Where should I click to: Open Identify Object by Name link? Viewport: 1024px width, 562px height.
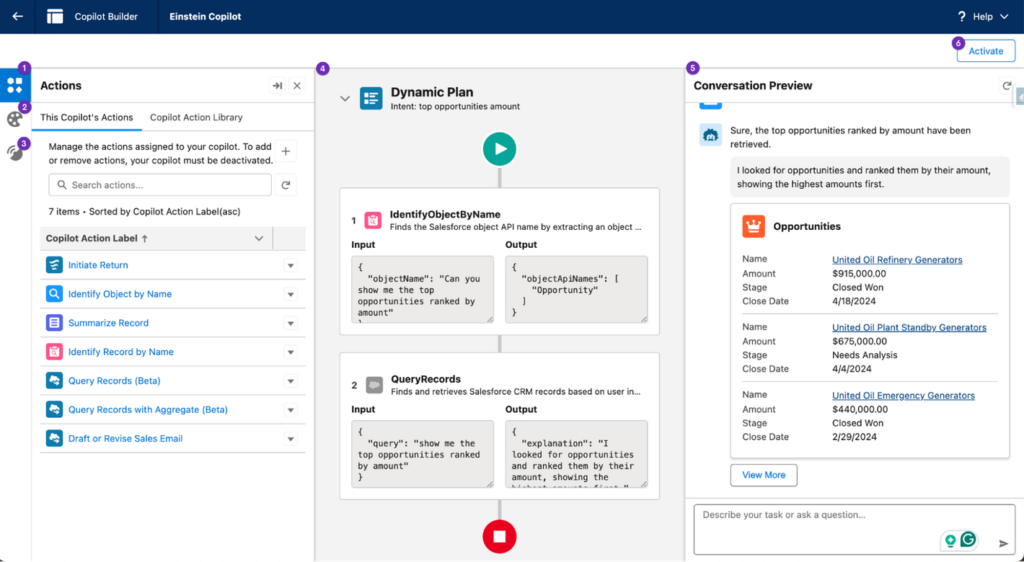(120, 294)
